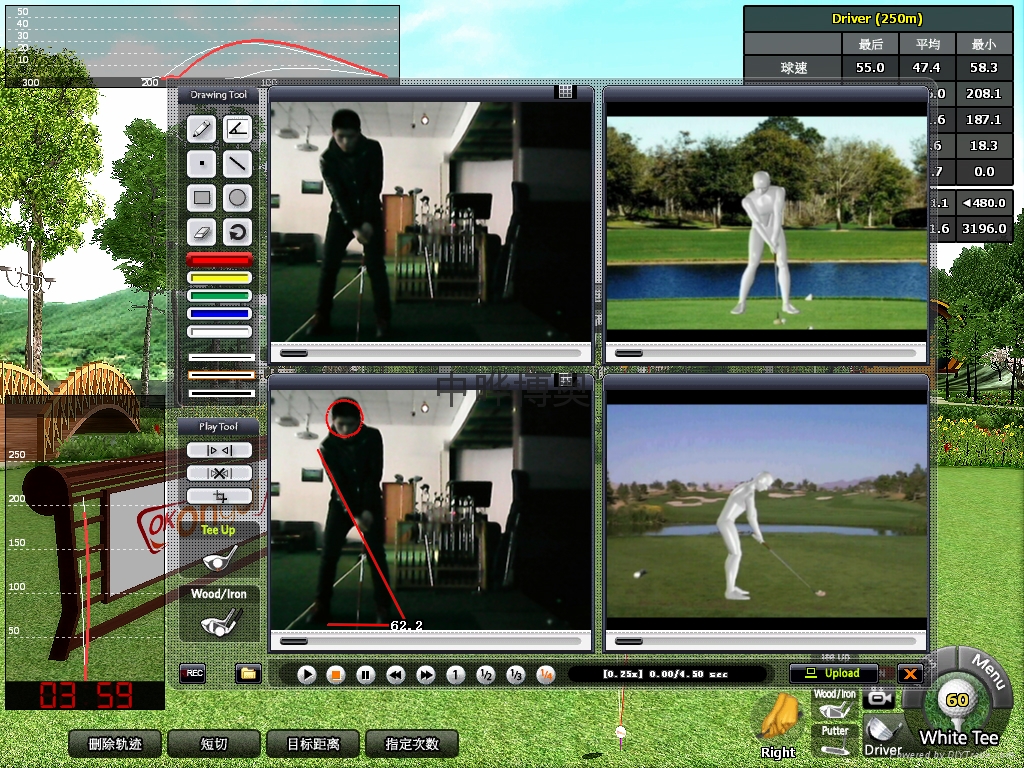Click the 最小 column header
This screenshot has height=768, width=1024.
[984, 44]
